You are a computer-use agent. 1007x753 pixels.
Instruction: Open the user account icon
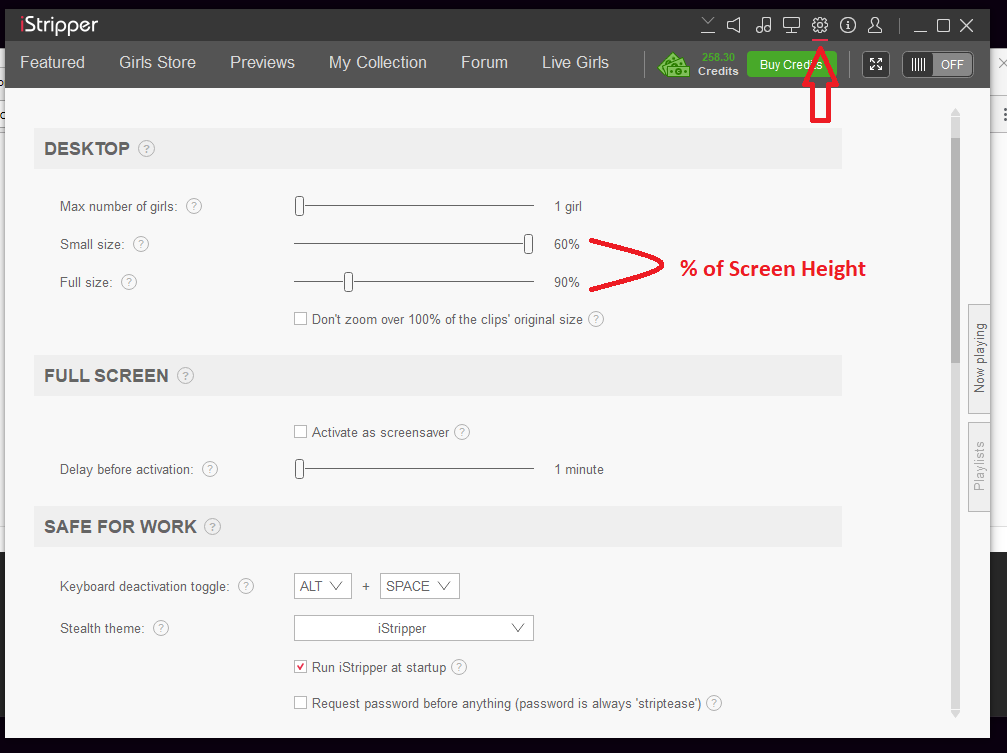(875, 25)
